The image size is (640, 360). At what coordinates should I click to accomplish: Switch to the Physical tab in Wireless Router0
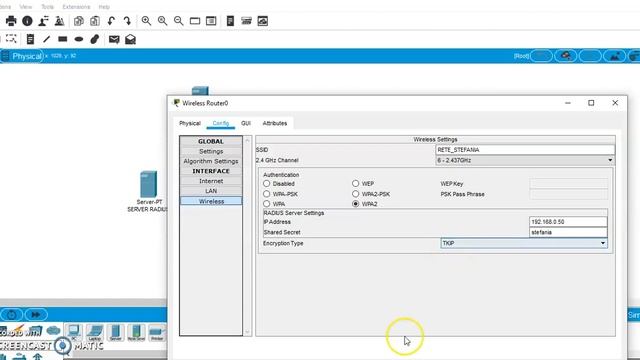click(x=190, y=123)
